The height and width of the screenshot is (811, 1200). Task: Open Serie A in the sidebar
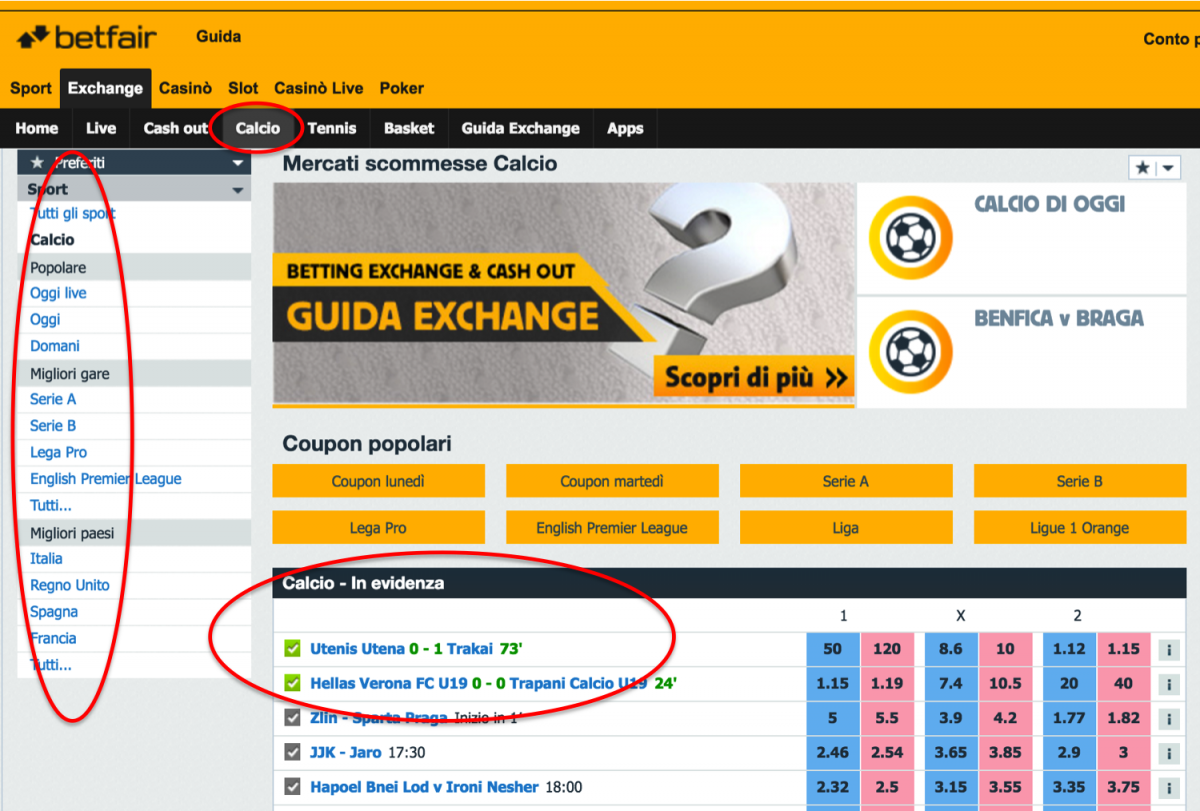tap(53, 399)
